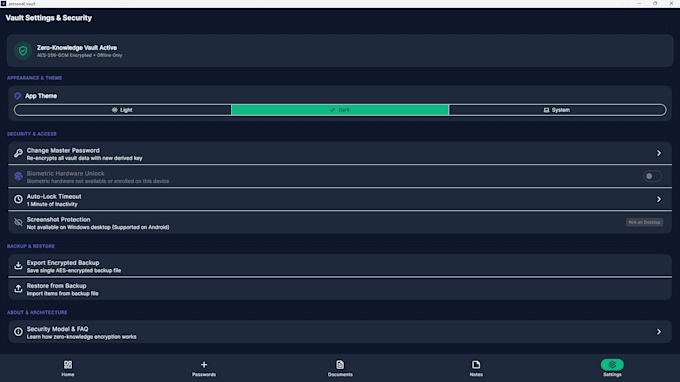Screen dimensions: 680x382
Task: Click the Documents label in bottom navigation
Action: point(340,375)
